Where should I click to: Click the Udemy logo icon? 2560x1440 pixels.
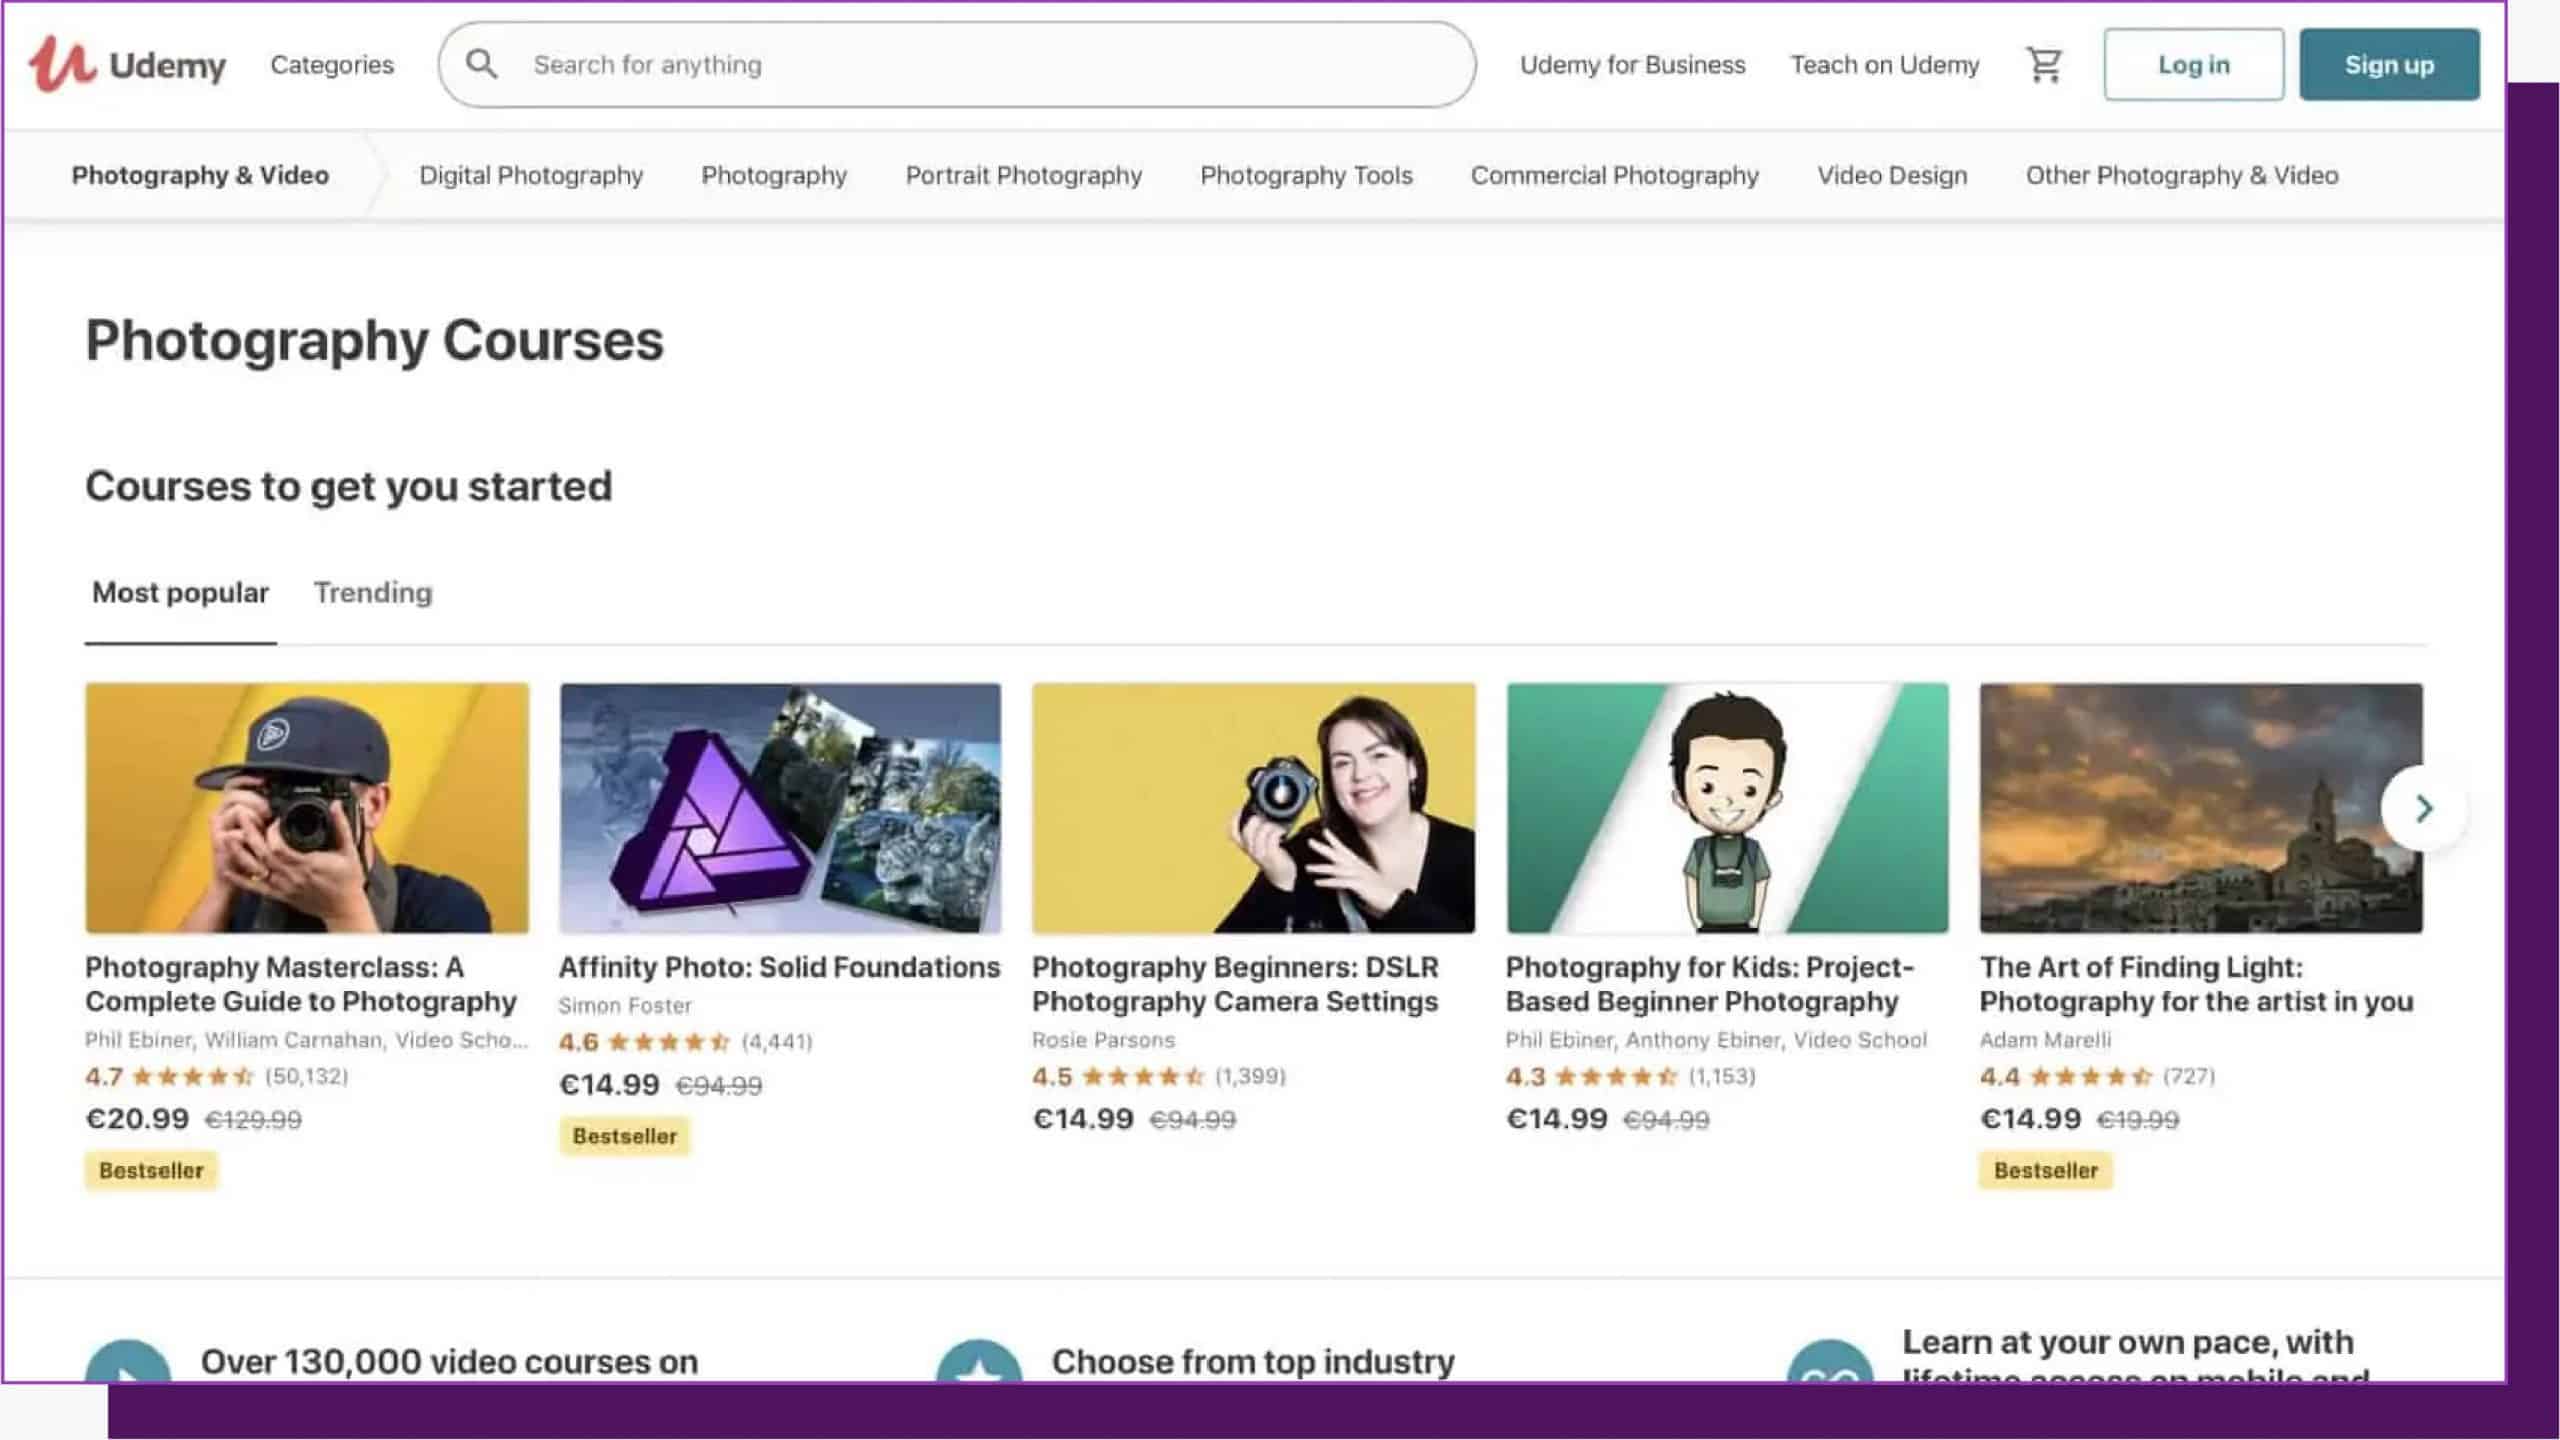(x=62, y=64)
